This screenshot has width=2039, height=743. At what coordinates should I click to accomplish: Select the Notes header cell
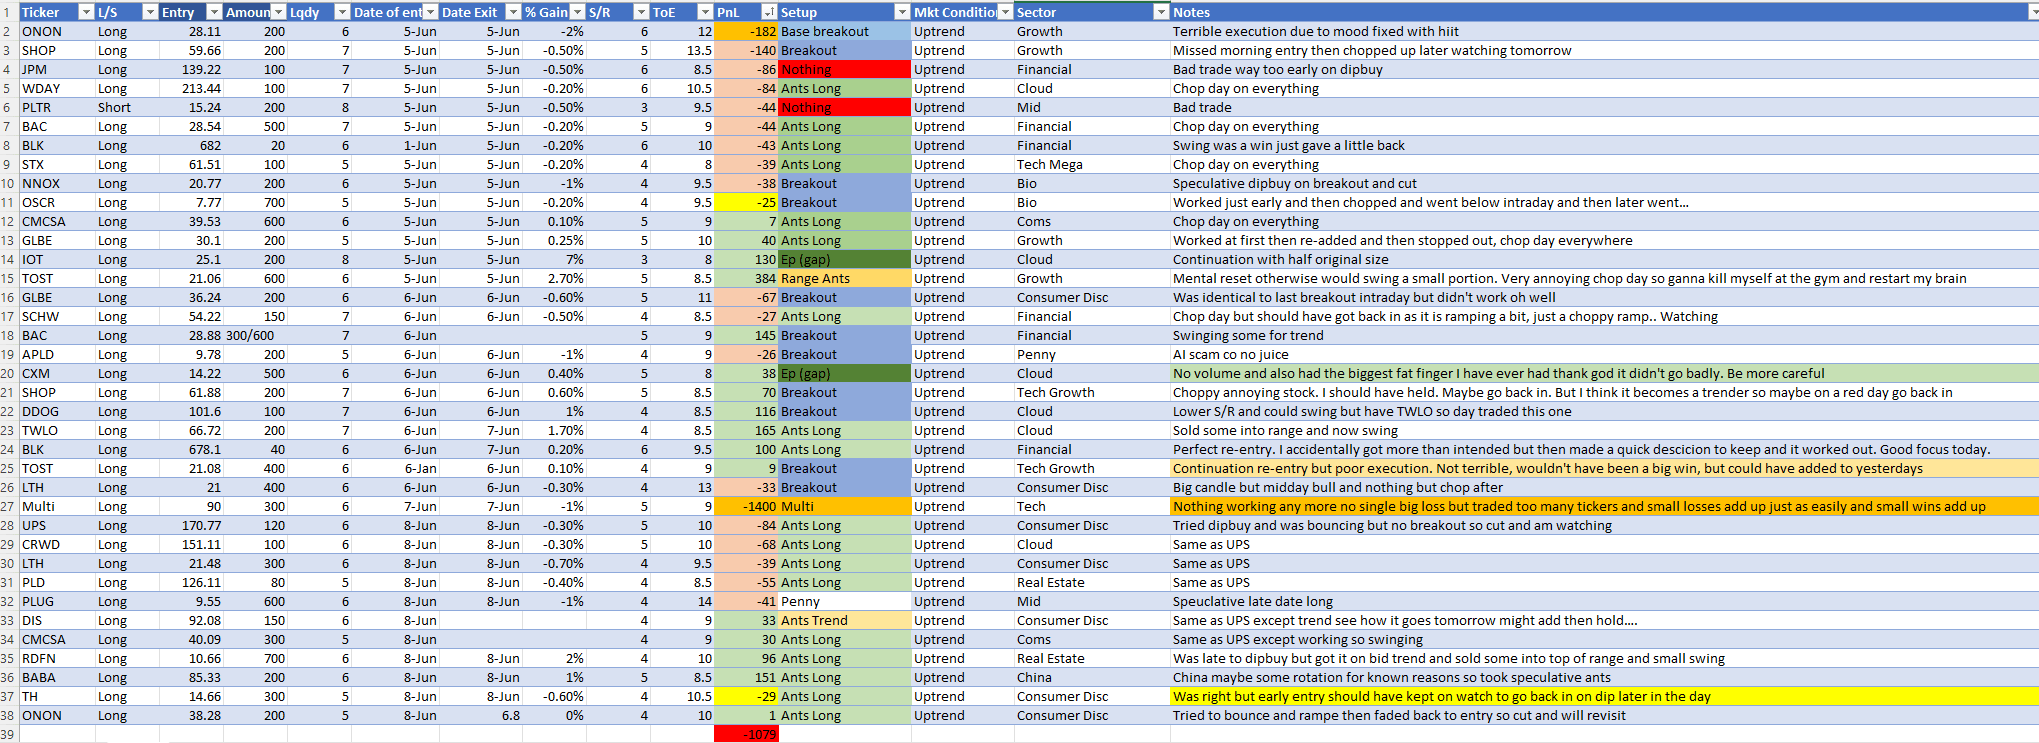click(x=1604, y=12)
